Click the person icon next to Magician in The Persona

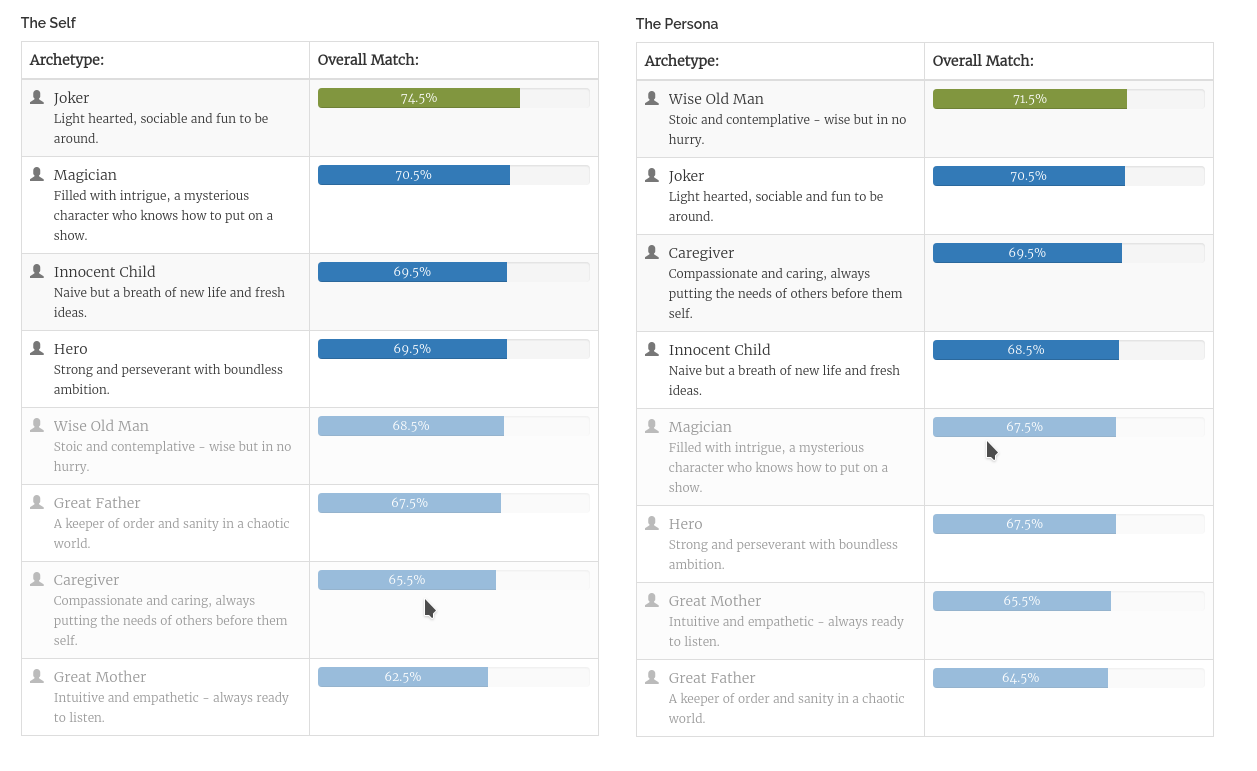pos(652,426)
